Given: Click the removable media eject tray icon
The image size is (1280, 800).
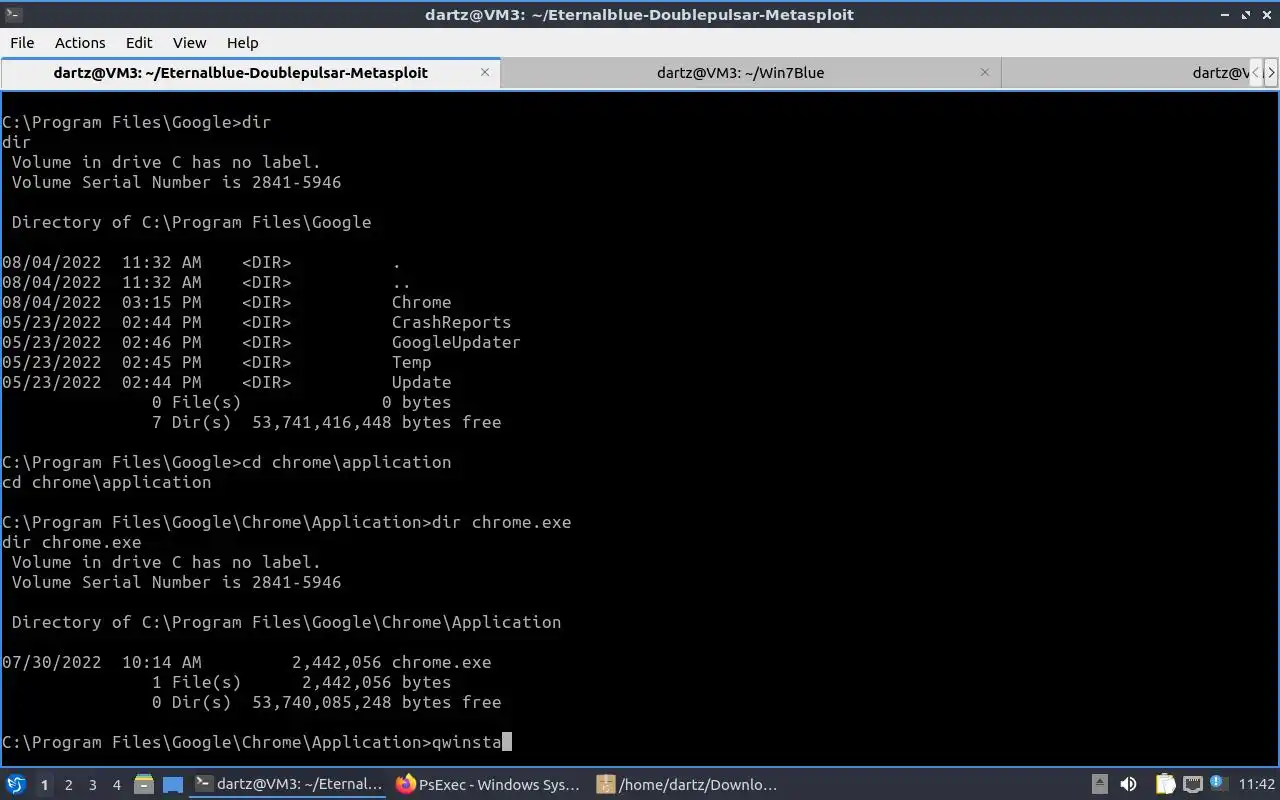Looking at the screenshot, I should (x=1100, y=785).
